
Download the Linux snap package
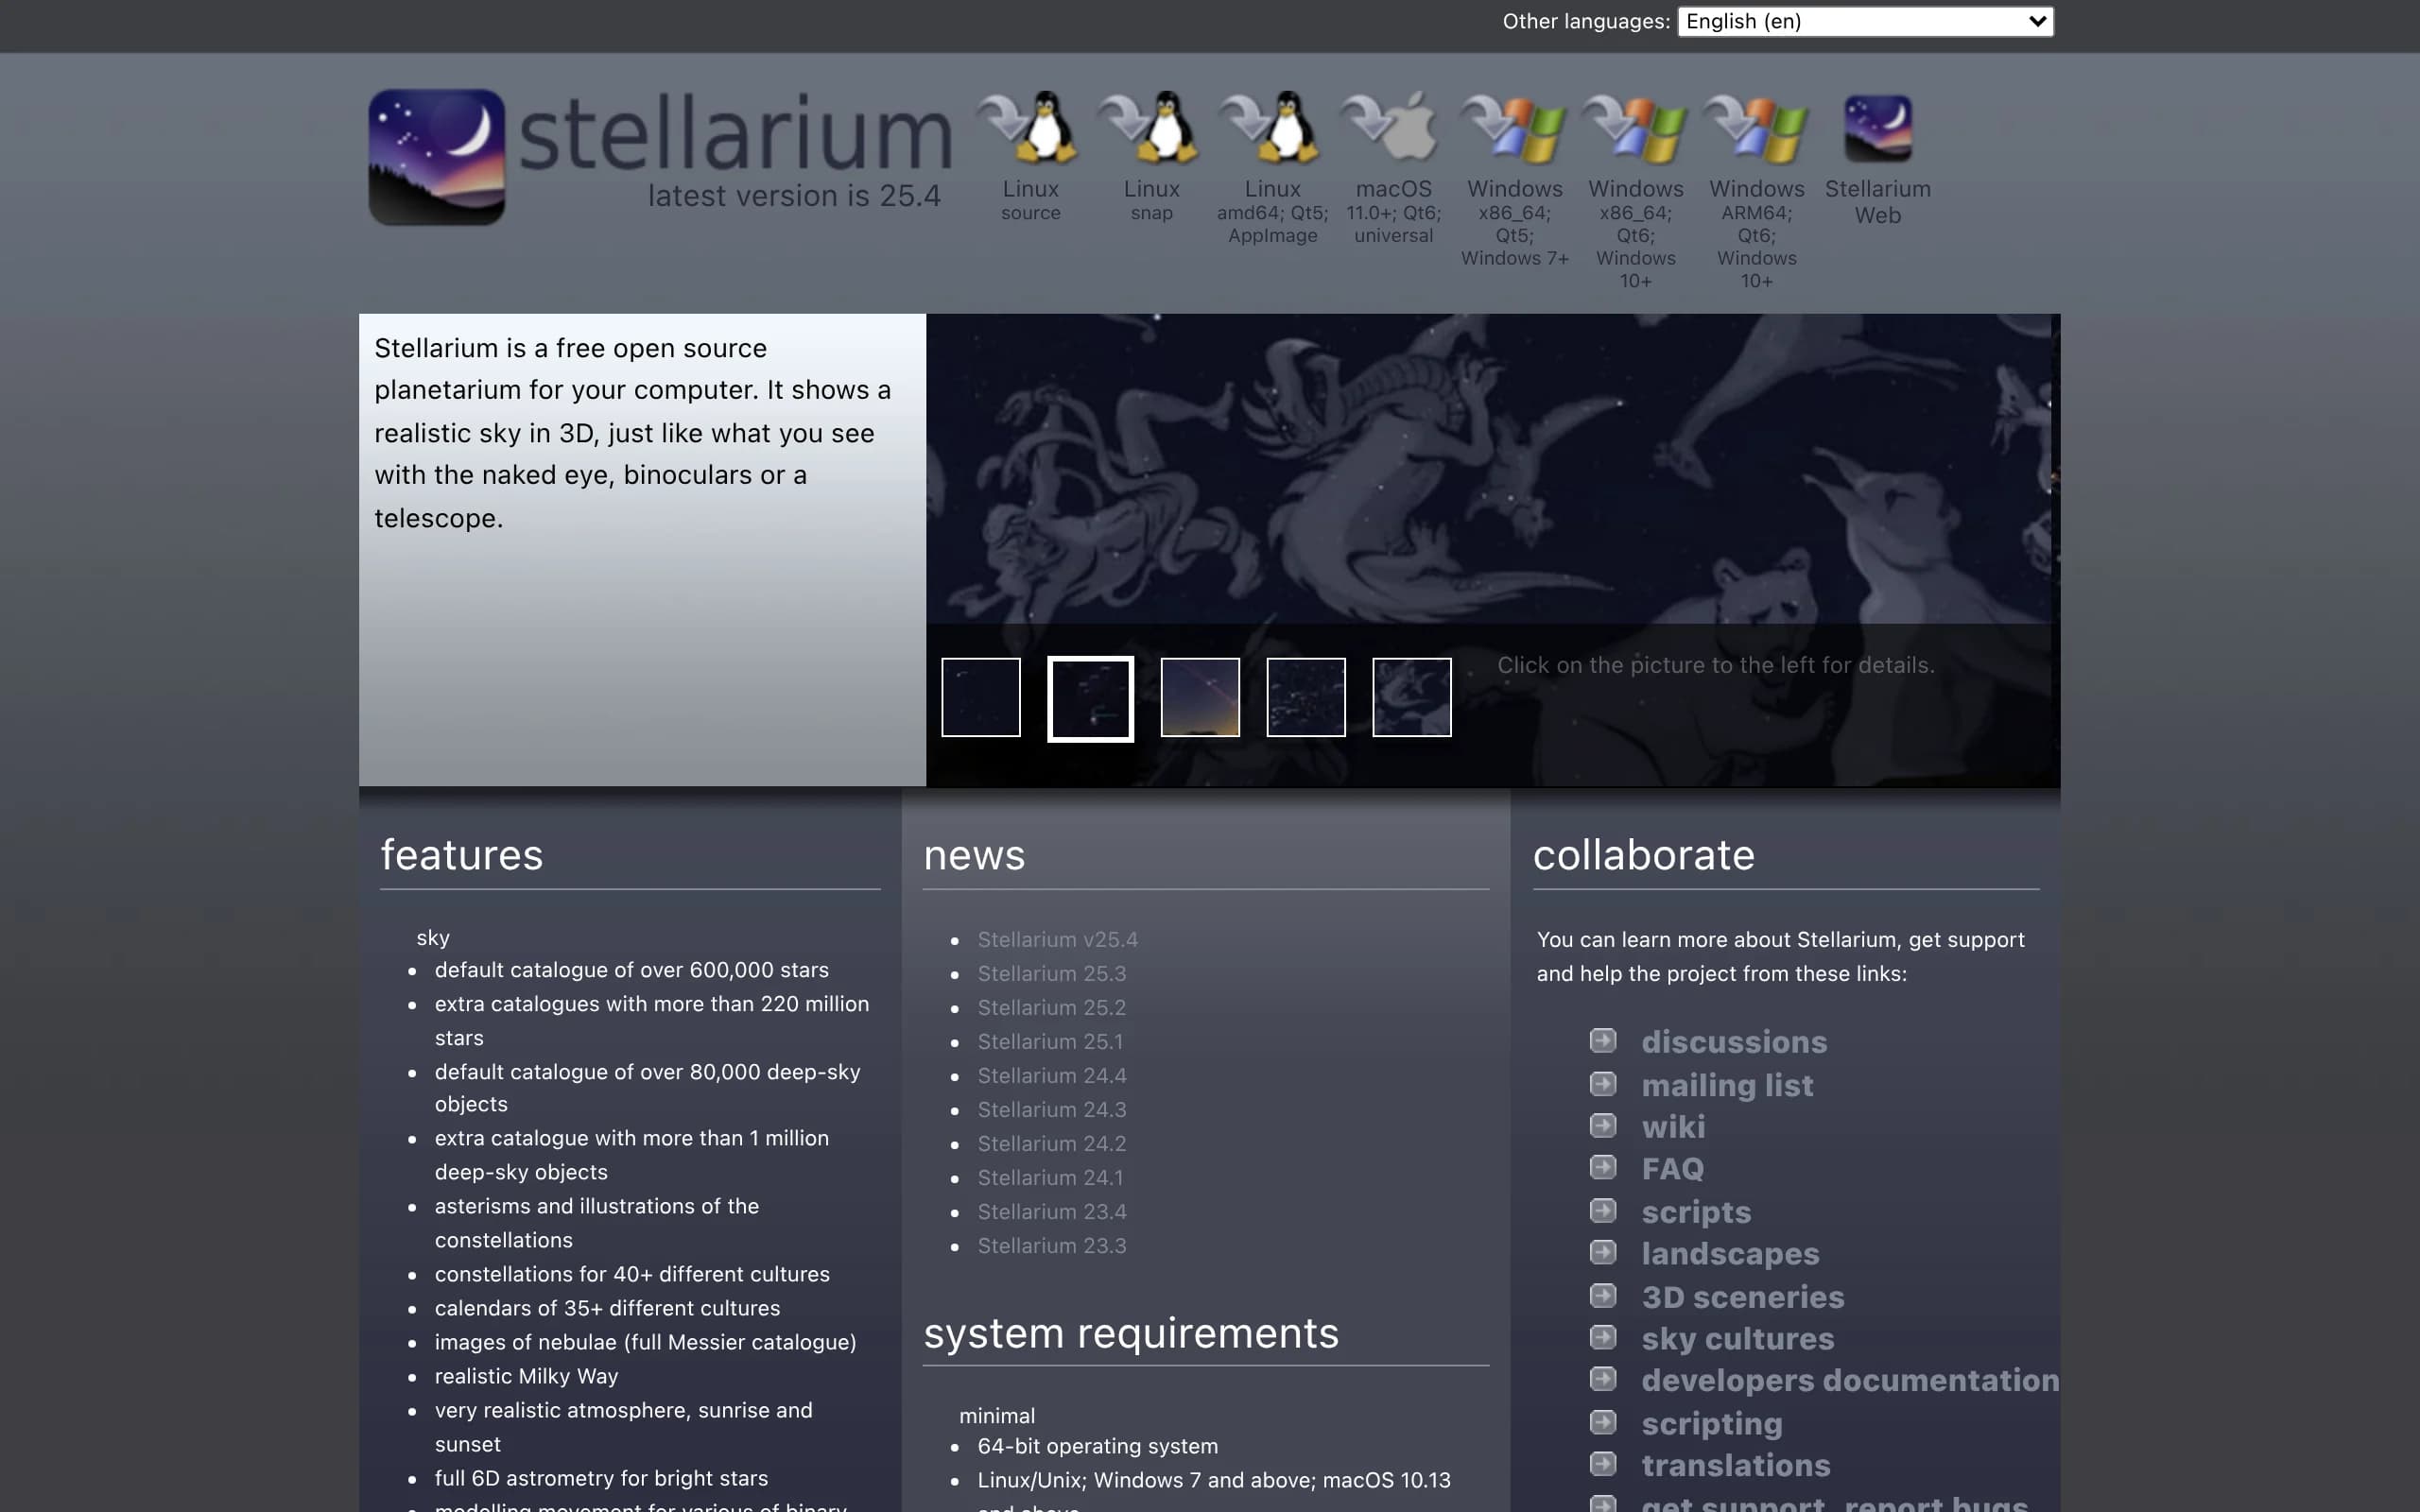(x=1151, y=157)
